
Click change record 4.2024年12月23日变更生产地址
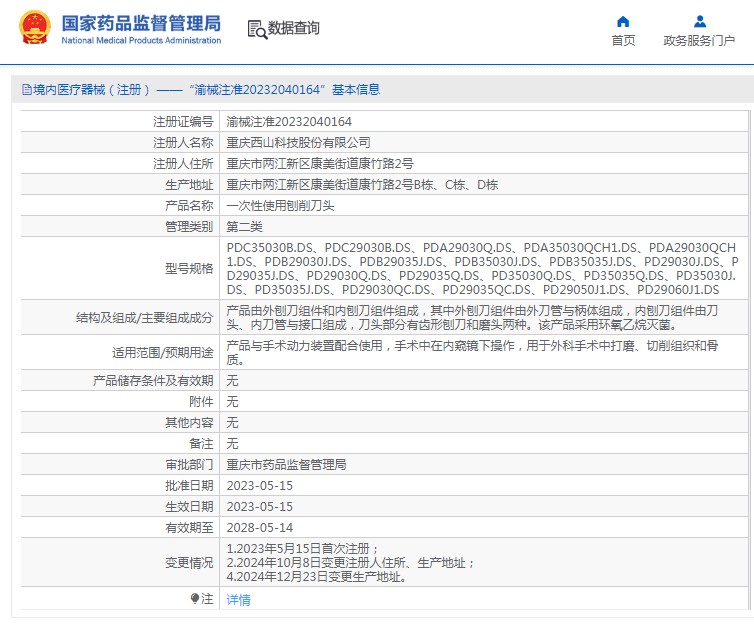pyautogui.click(x=316, y=577)
